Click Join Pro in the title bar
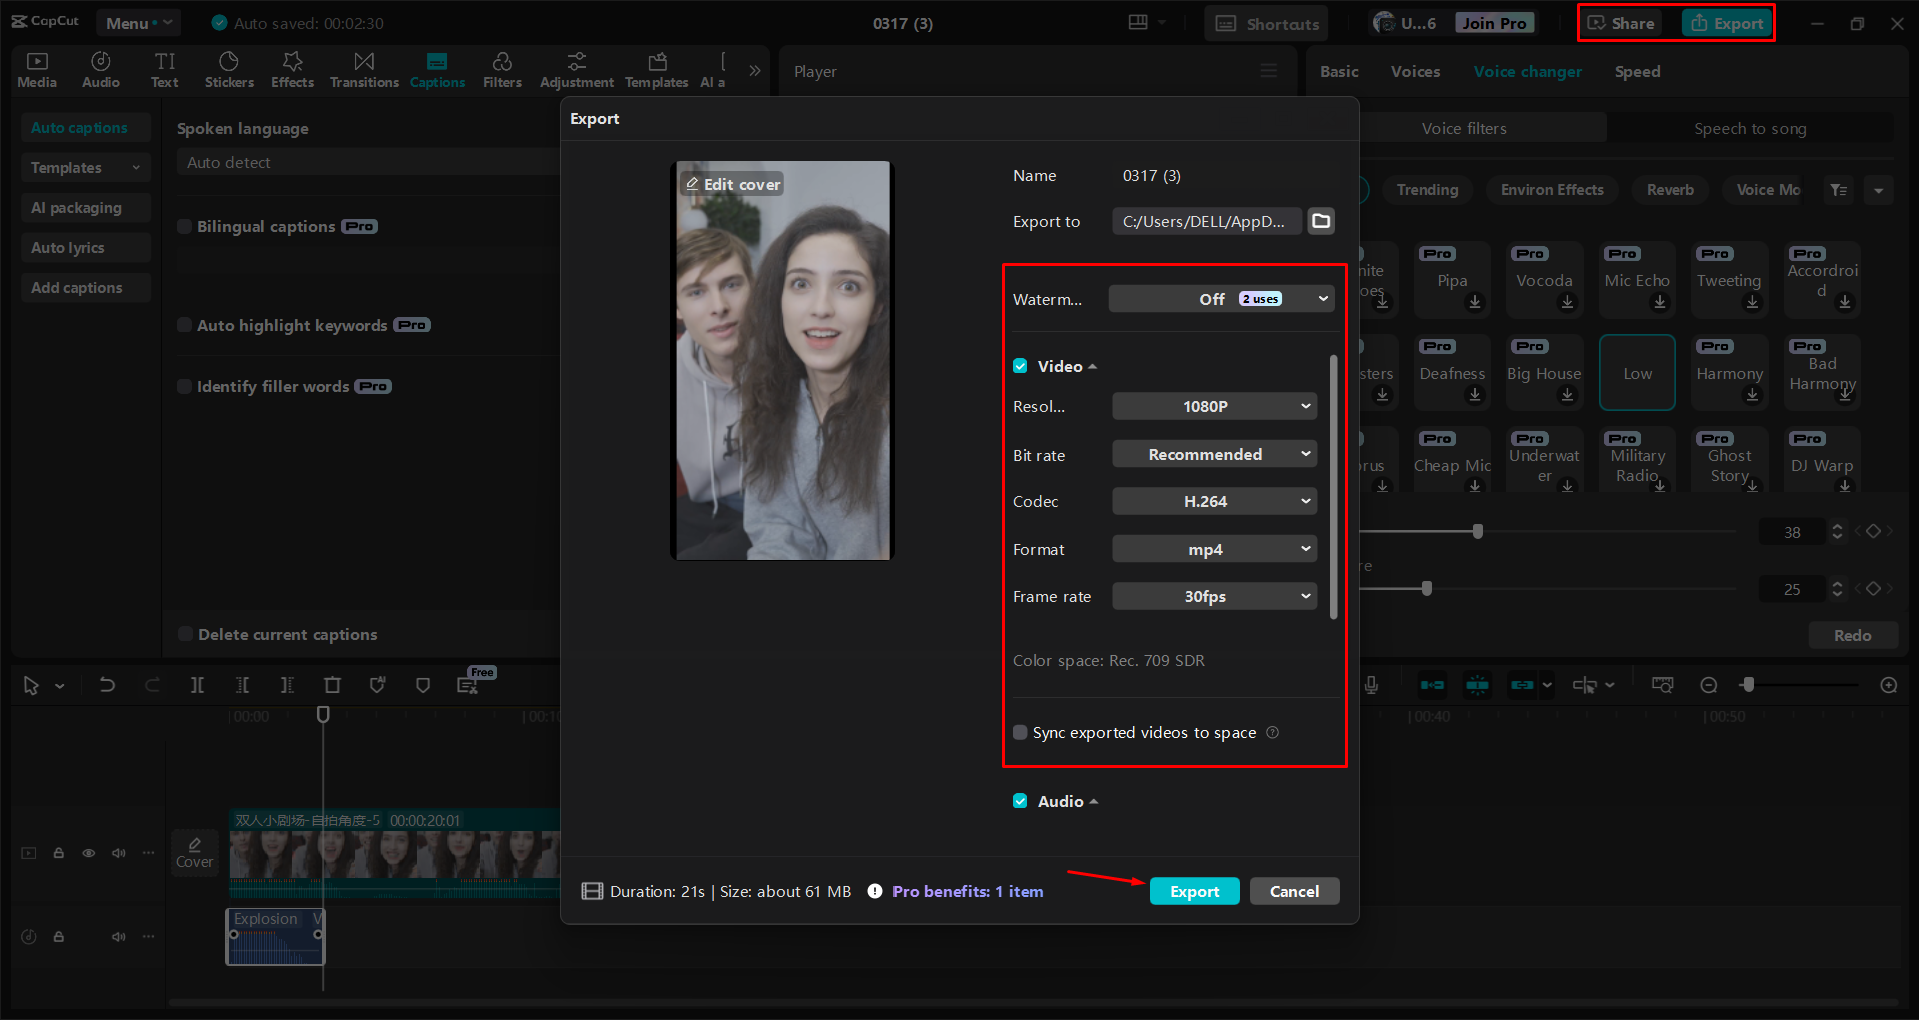Image resolution: width=1919 pixels, height=1020 pixels. click(x=1493, y=21)
